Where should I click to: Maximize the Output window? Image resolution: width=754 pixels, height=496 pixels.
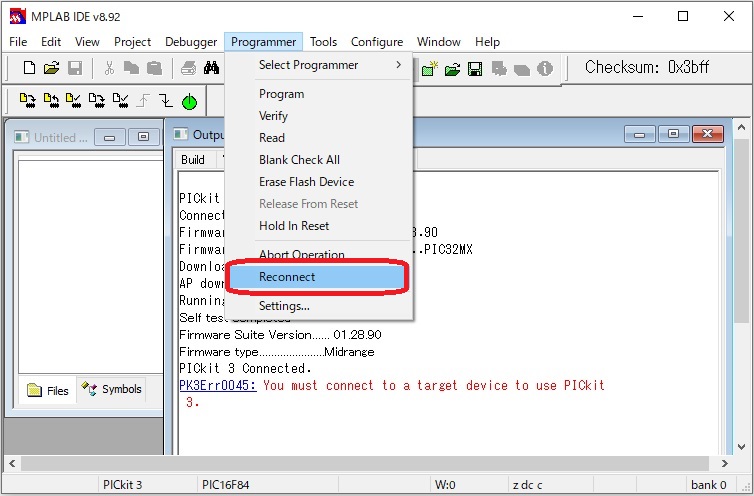673,134
